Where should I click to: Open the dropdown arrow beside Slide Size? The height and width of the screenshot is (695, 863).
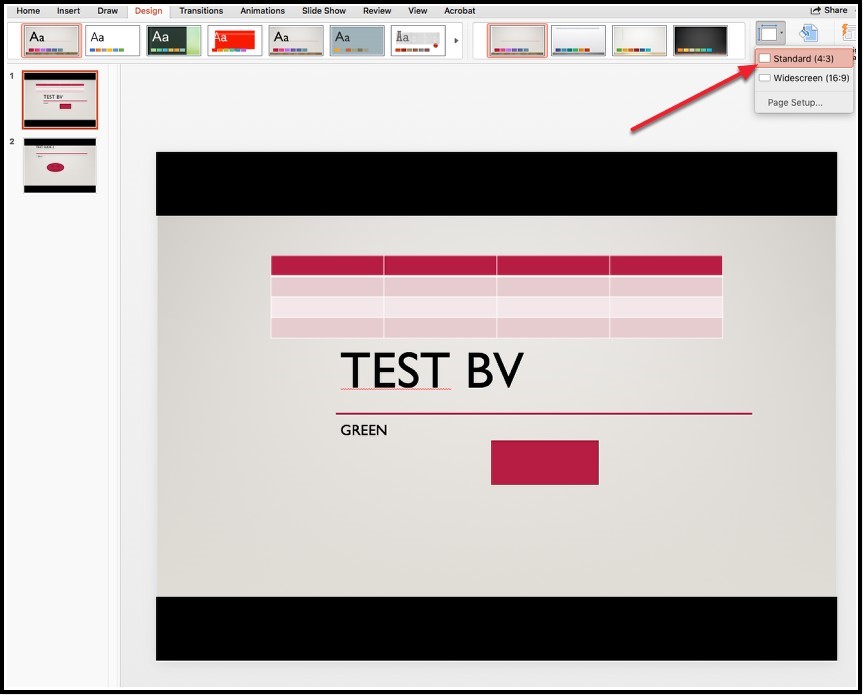coord(783,31)
